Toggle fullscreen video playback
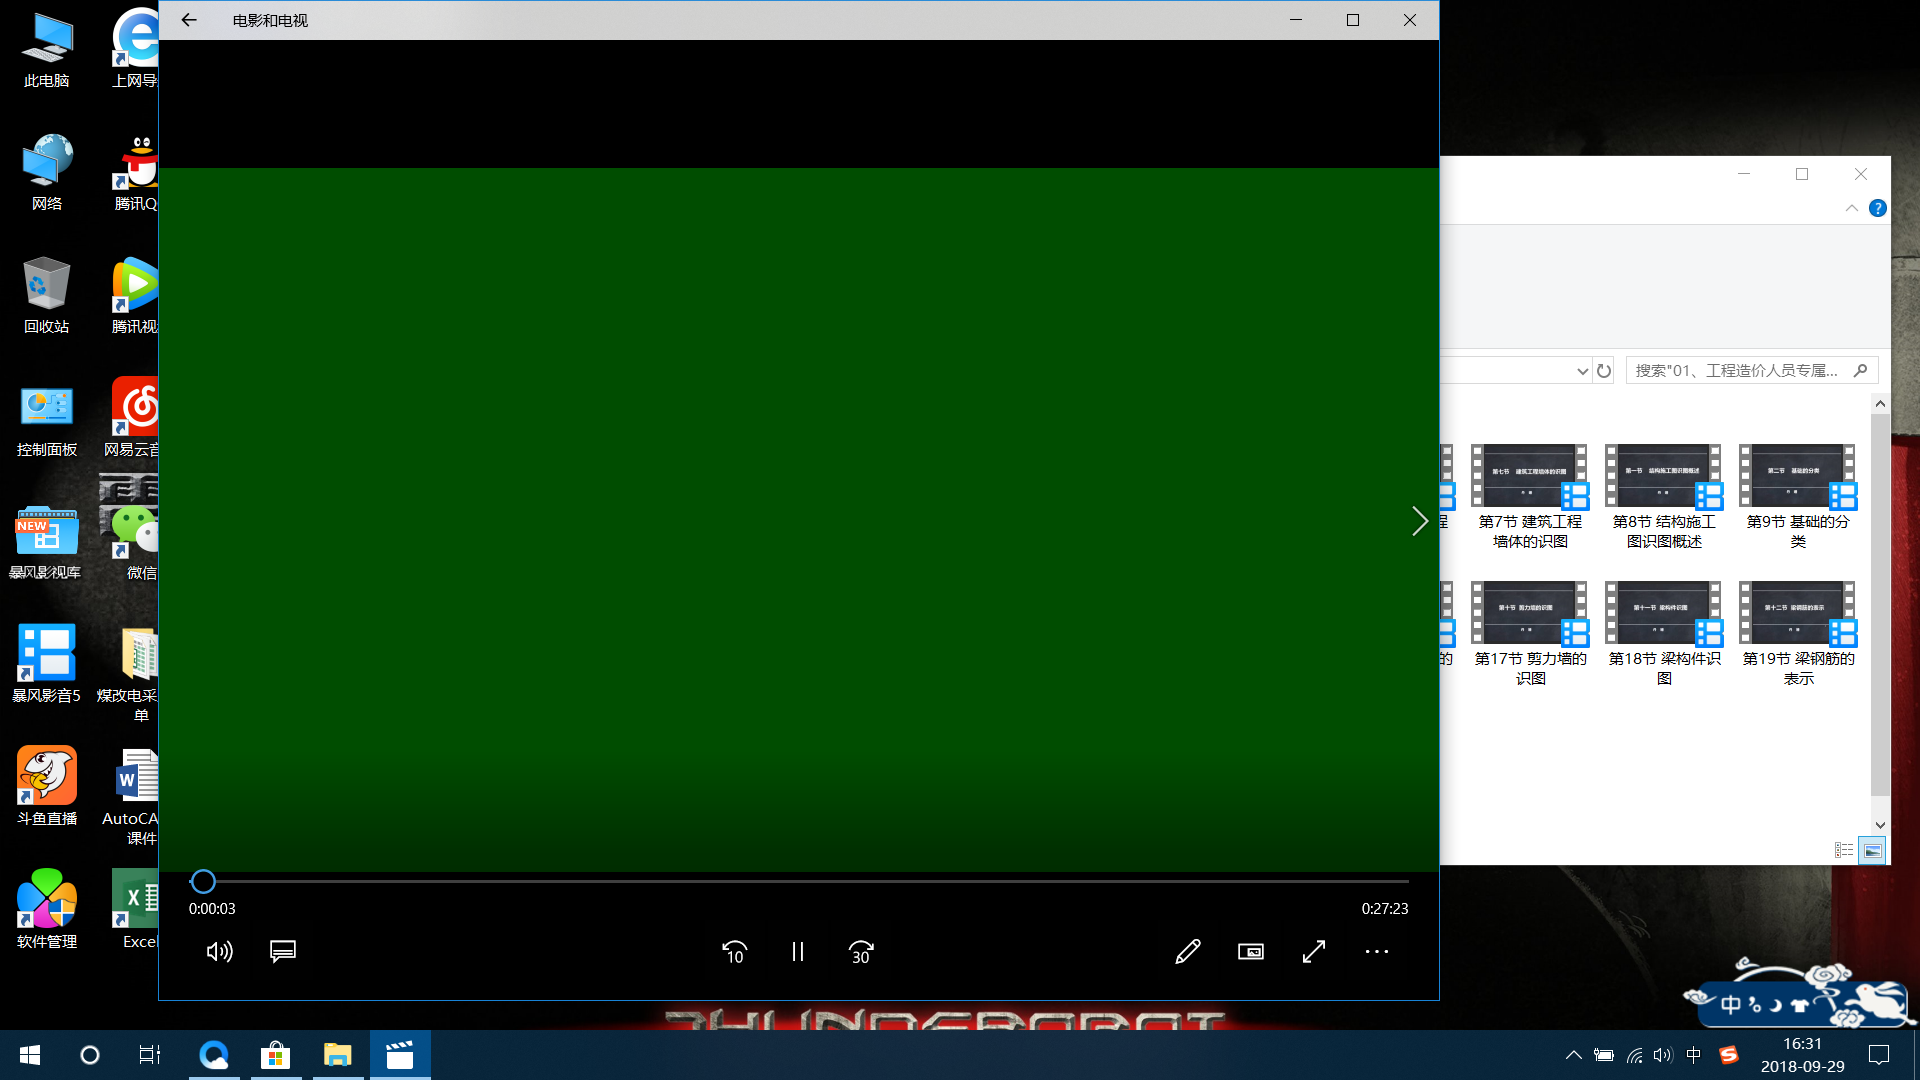 pyautogui.click(x=1314, y=952)
